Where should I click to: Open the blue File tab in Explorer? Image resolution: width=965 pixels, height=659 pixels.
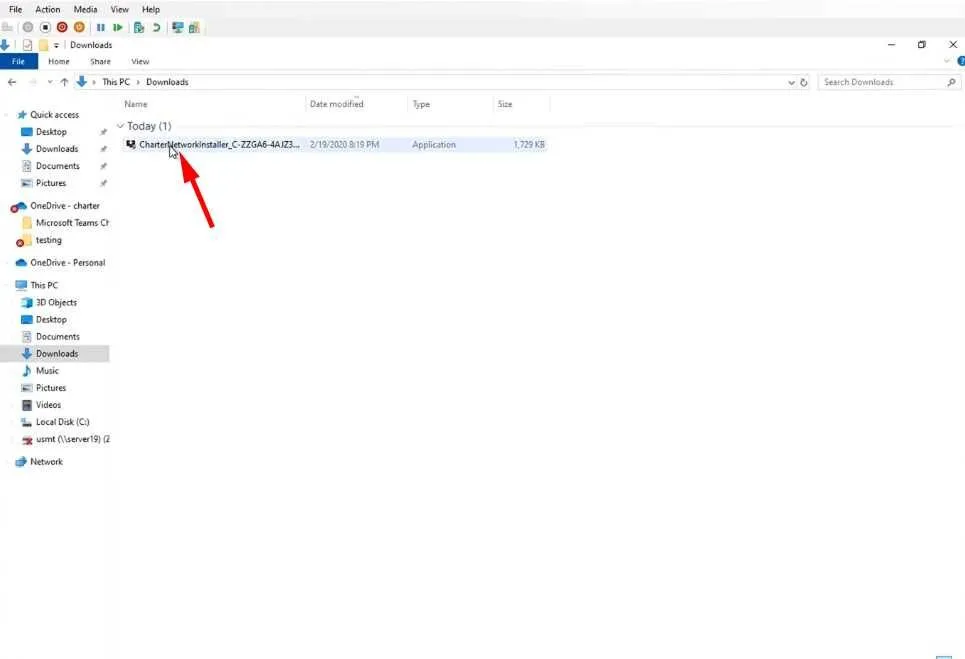click(x=18, y=62)
